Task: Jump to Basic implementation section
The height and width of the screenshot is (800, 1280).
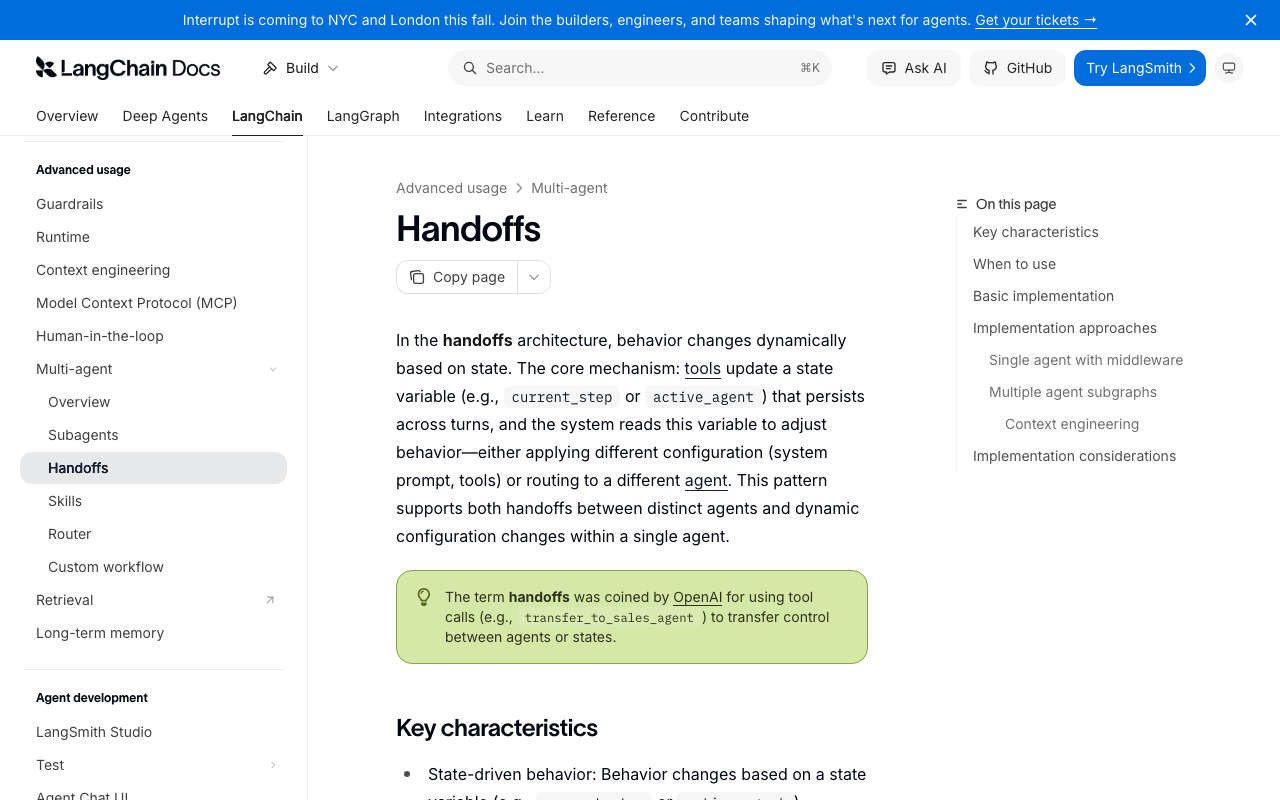Action: [x=1043, y=296]
